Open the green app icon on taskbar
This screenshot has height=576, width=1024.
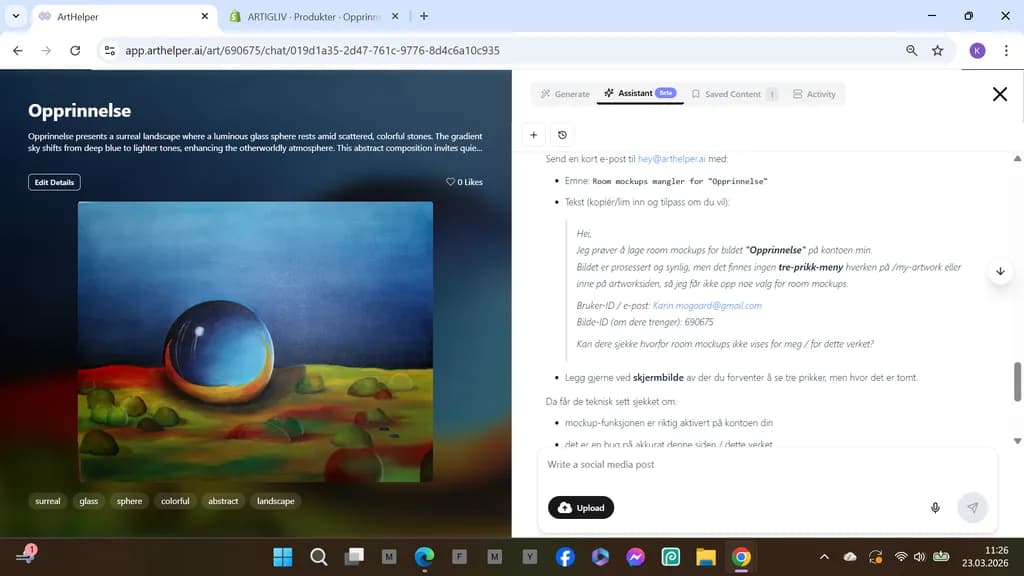pos(671,557)
